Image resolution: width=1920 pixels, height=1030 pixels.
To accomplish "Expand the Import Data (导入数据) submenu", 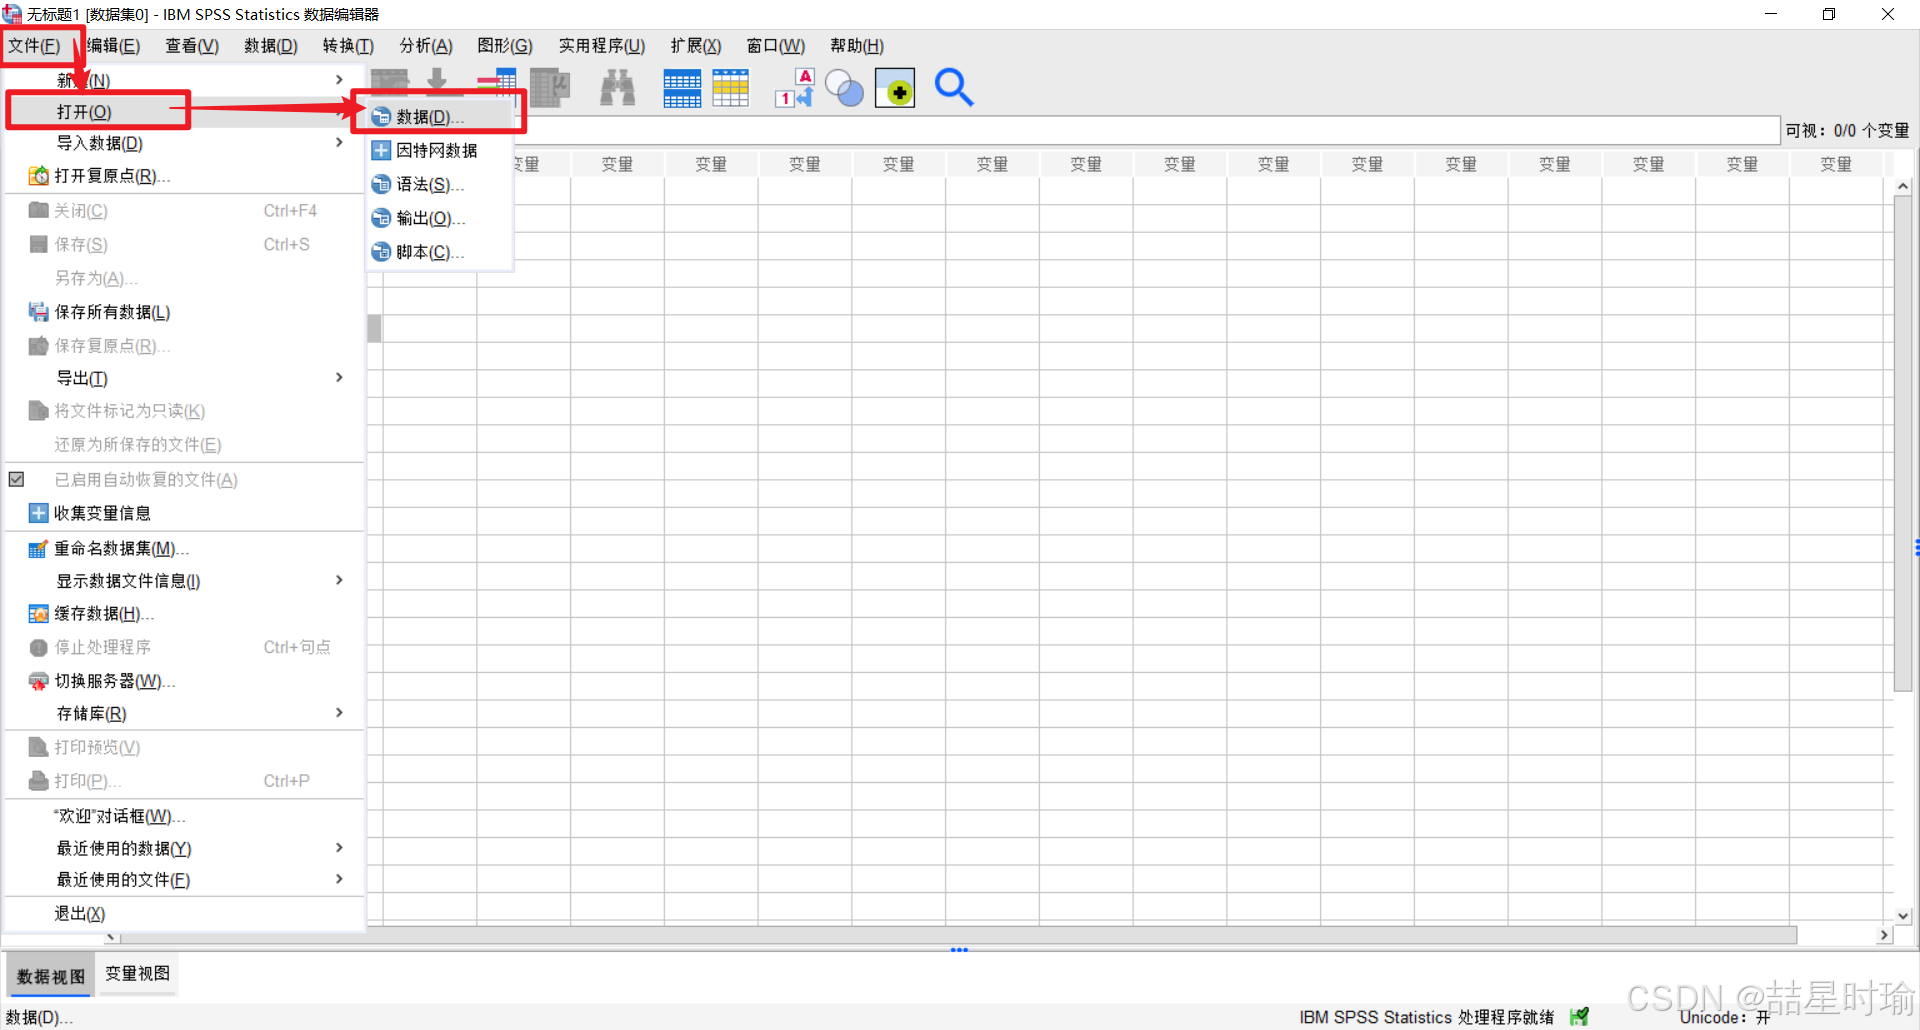I will pos(340,143).
